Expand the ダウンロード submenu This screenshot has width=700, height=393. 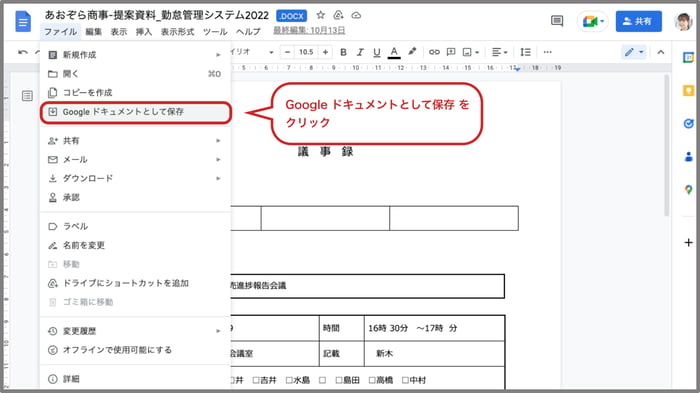[x=135, y=178]
